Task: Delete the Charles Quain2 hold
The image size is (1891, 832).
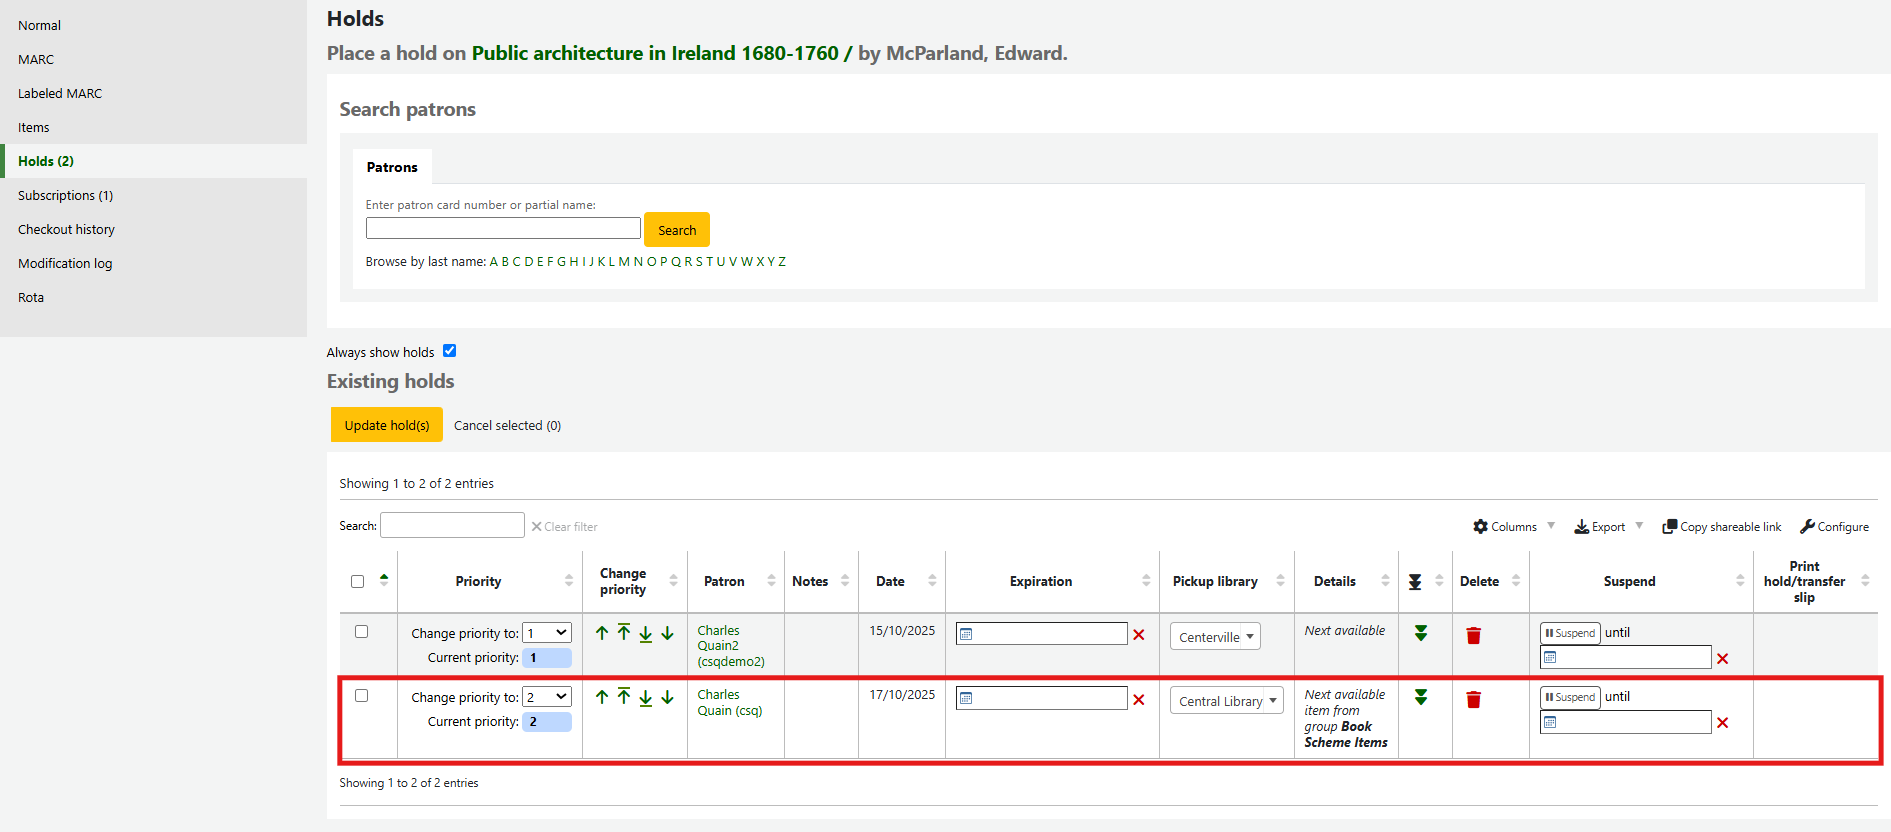Action: [1474, 636]
